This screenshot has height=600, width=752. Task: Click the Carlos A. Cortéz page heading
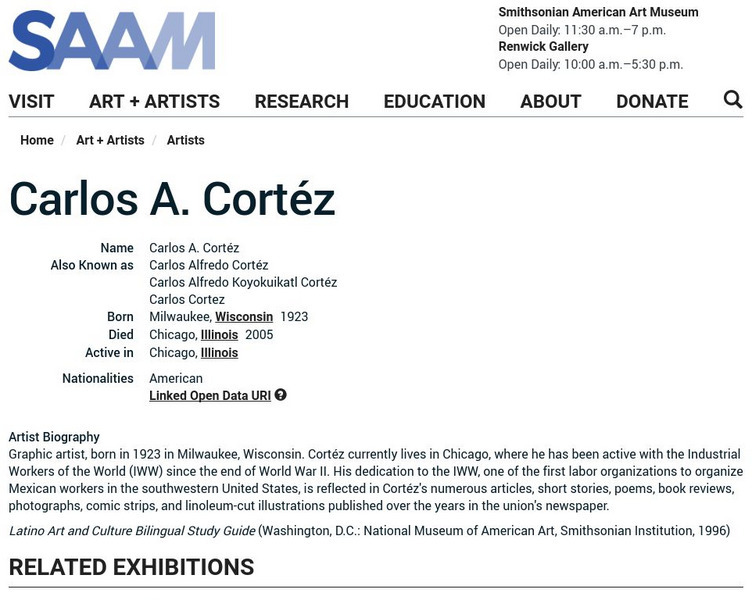pyautogui.click(x=172, y=198)
